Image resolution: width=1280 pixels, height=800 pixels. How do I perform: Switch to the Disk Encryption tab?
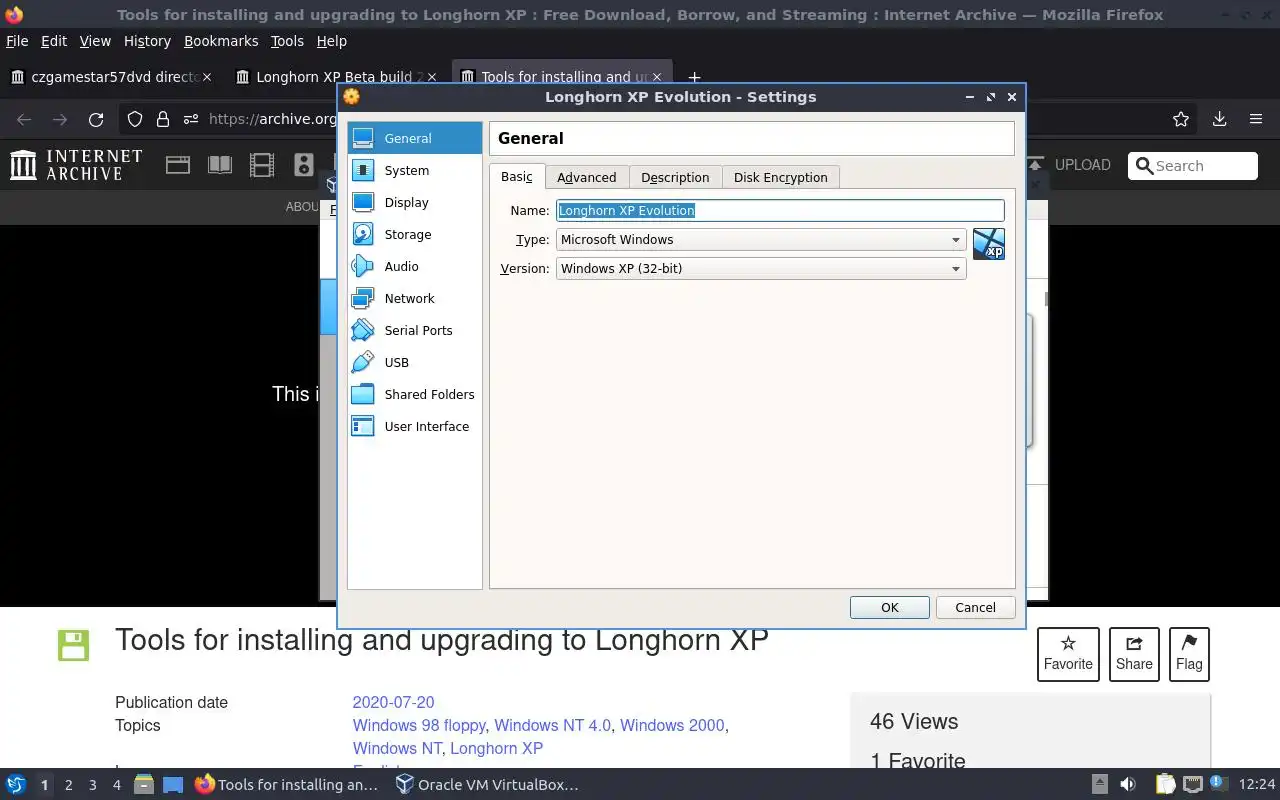[781, 178]
